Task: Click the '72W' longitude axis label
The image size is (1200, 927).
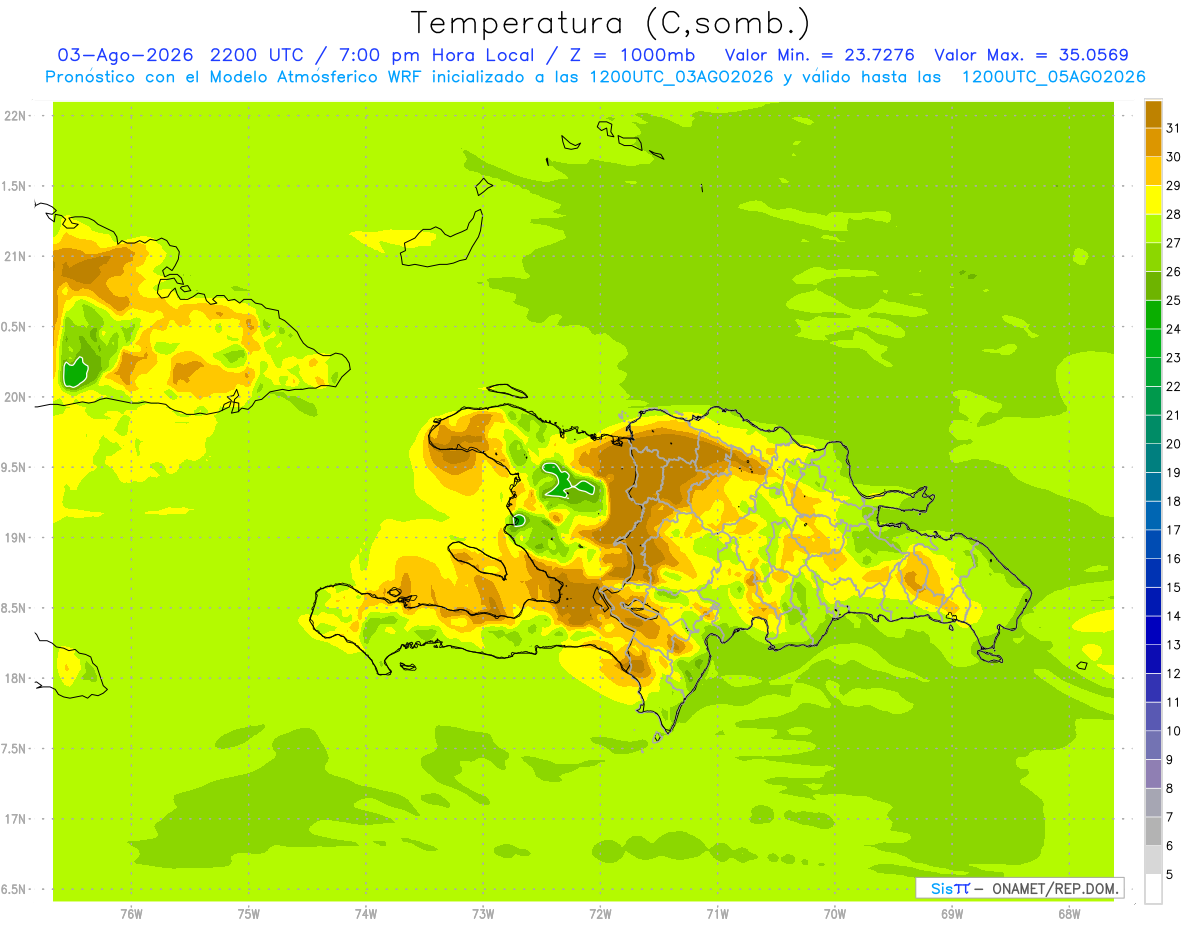Action: tap(600, 914)
